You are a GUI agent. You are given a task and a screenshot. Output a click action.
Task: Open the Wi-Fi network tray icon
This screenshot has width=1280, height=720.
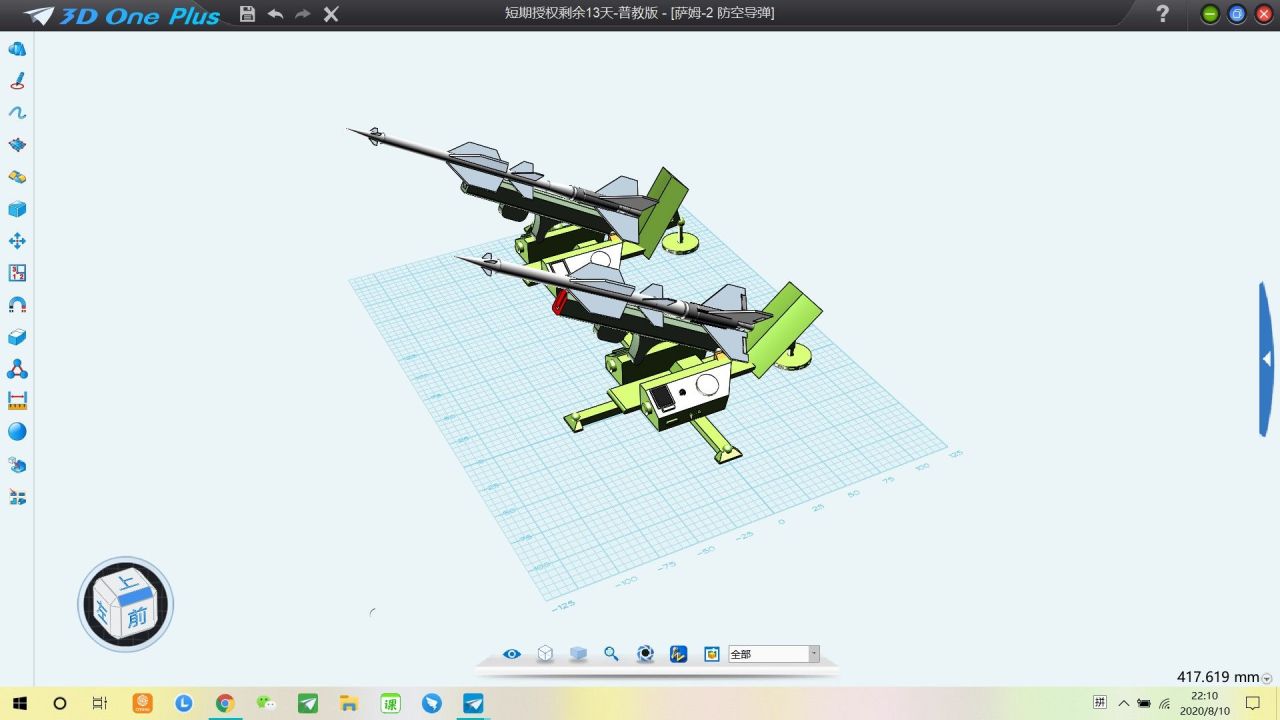(x=1164, y=703)
